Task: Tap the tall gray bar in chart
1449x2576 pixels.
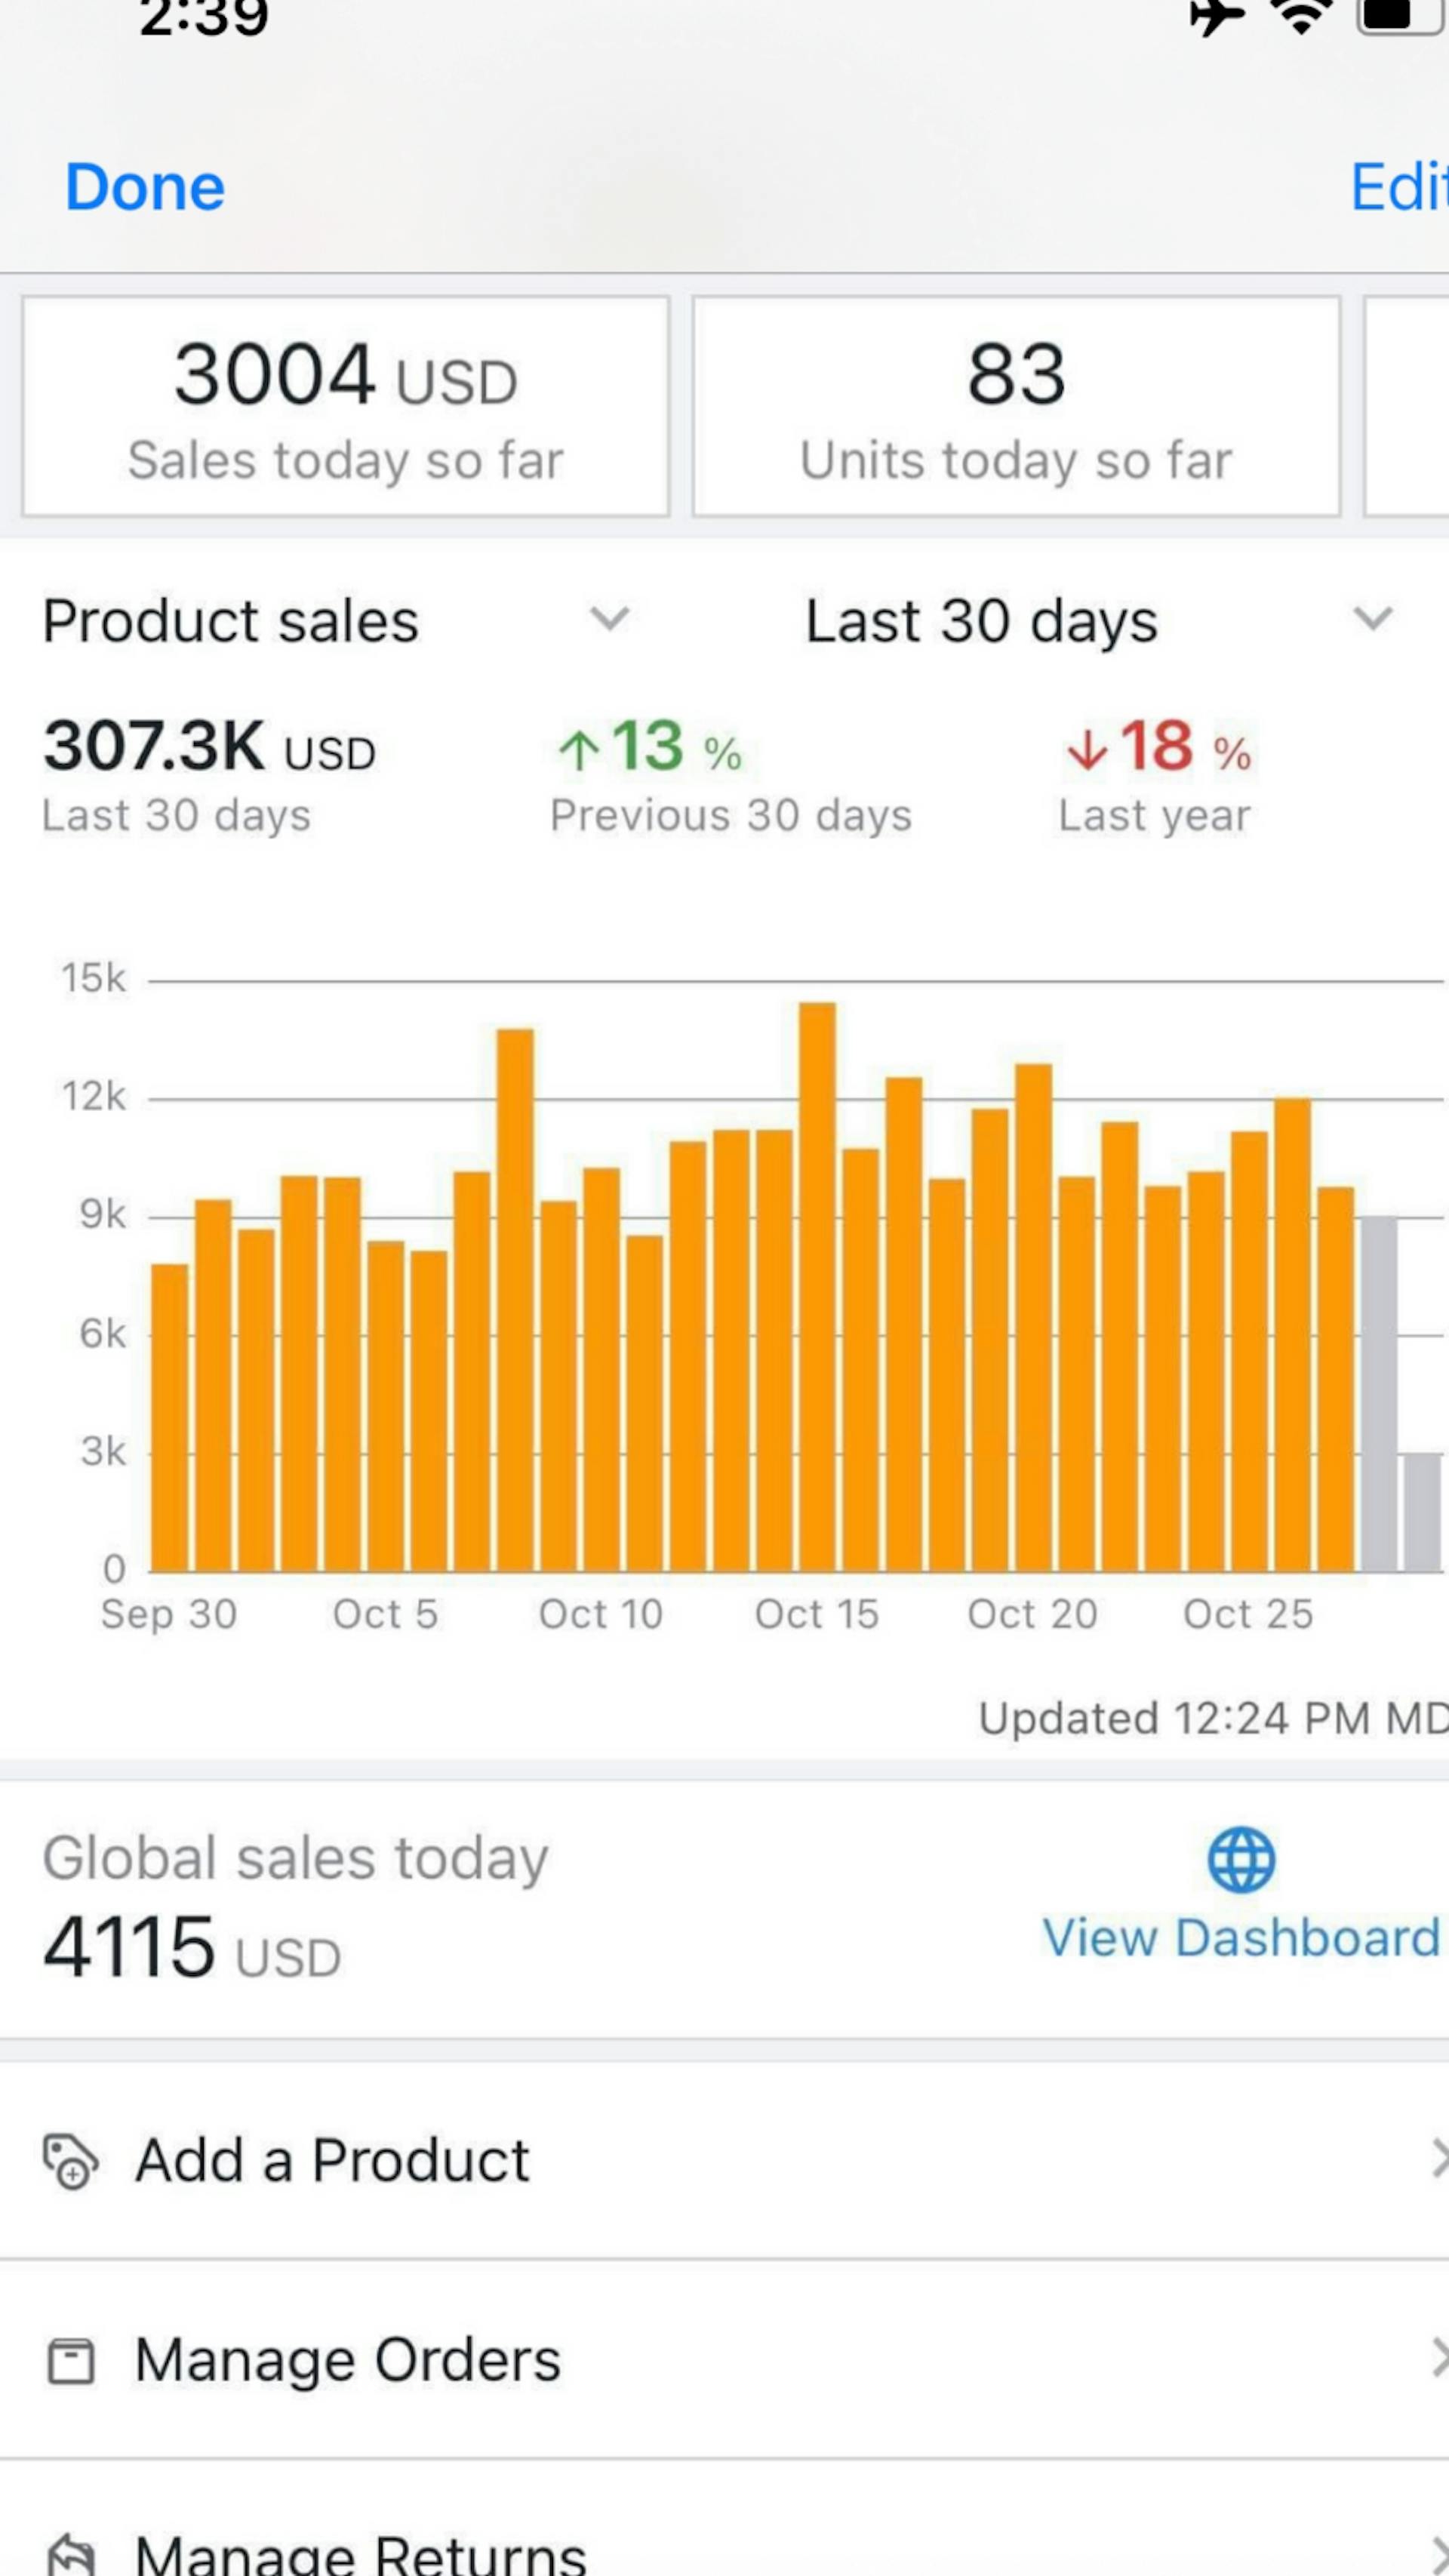Action: click(1379, 1393)
